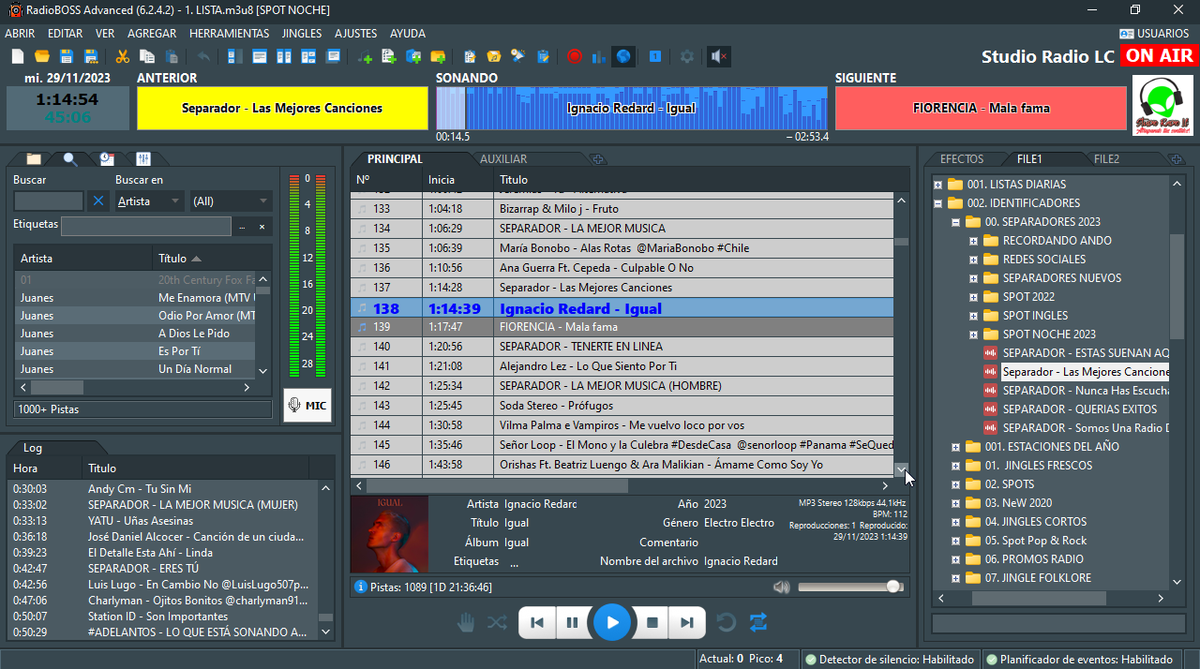Switch to the AUXILIAR playlist tab

(503, 159)
